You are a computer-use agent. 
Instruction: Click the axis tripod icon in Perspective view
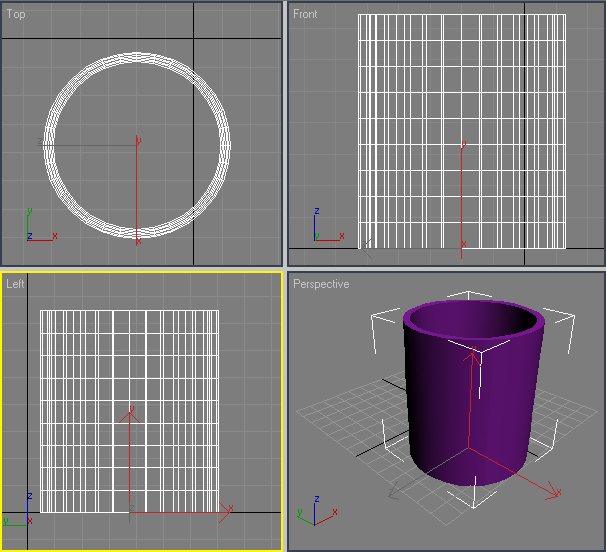(x=316, y=511)
